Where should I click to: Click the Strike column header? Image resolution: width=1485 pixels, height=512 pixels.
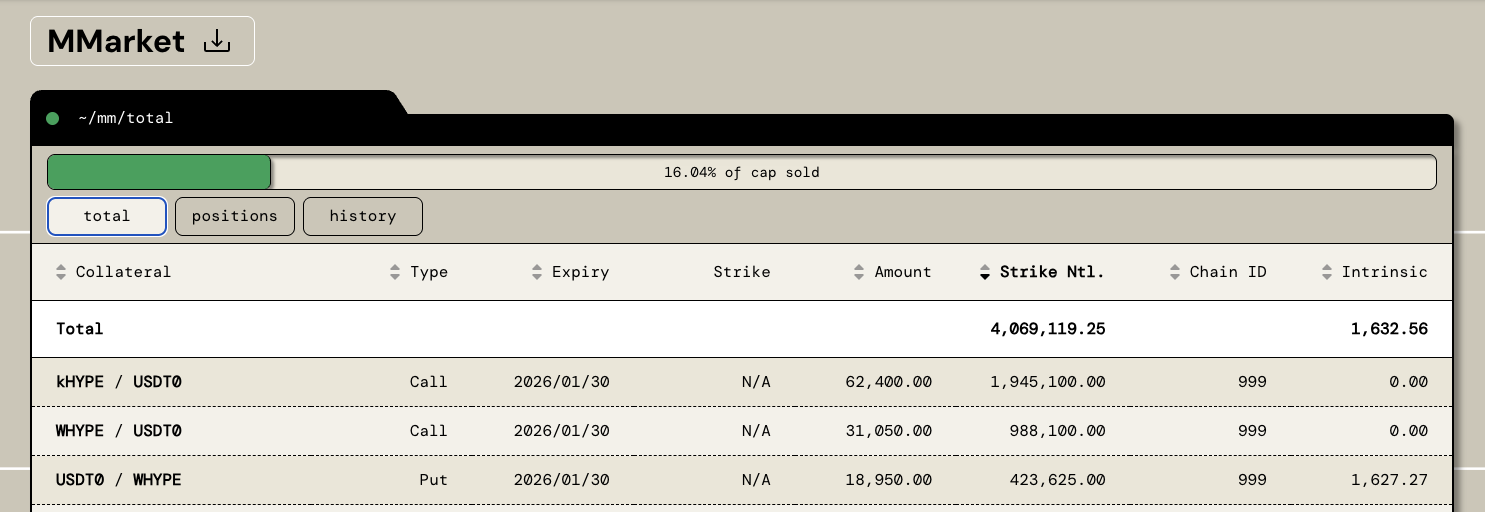pos(741,272)
